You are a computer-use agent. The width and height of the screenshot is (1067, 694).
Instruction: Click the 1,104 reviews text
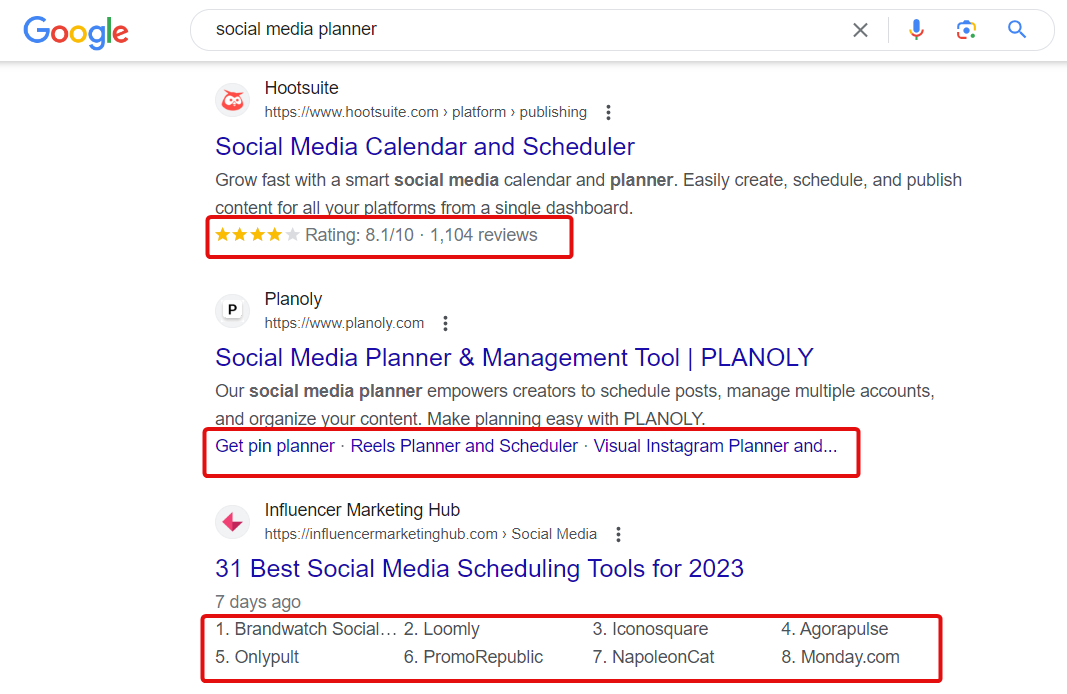[484, 235]
